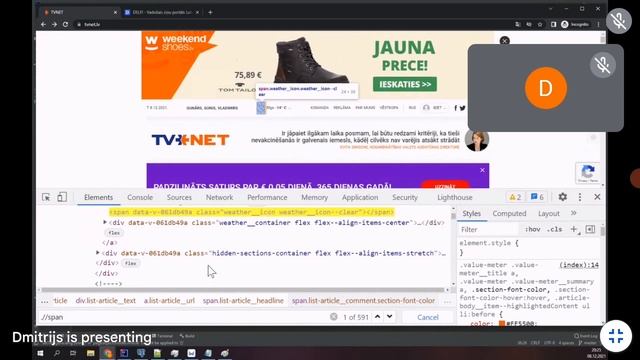Select breadcrumb a.list-article__url

[x=169, y=301]
